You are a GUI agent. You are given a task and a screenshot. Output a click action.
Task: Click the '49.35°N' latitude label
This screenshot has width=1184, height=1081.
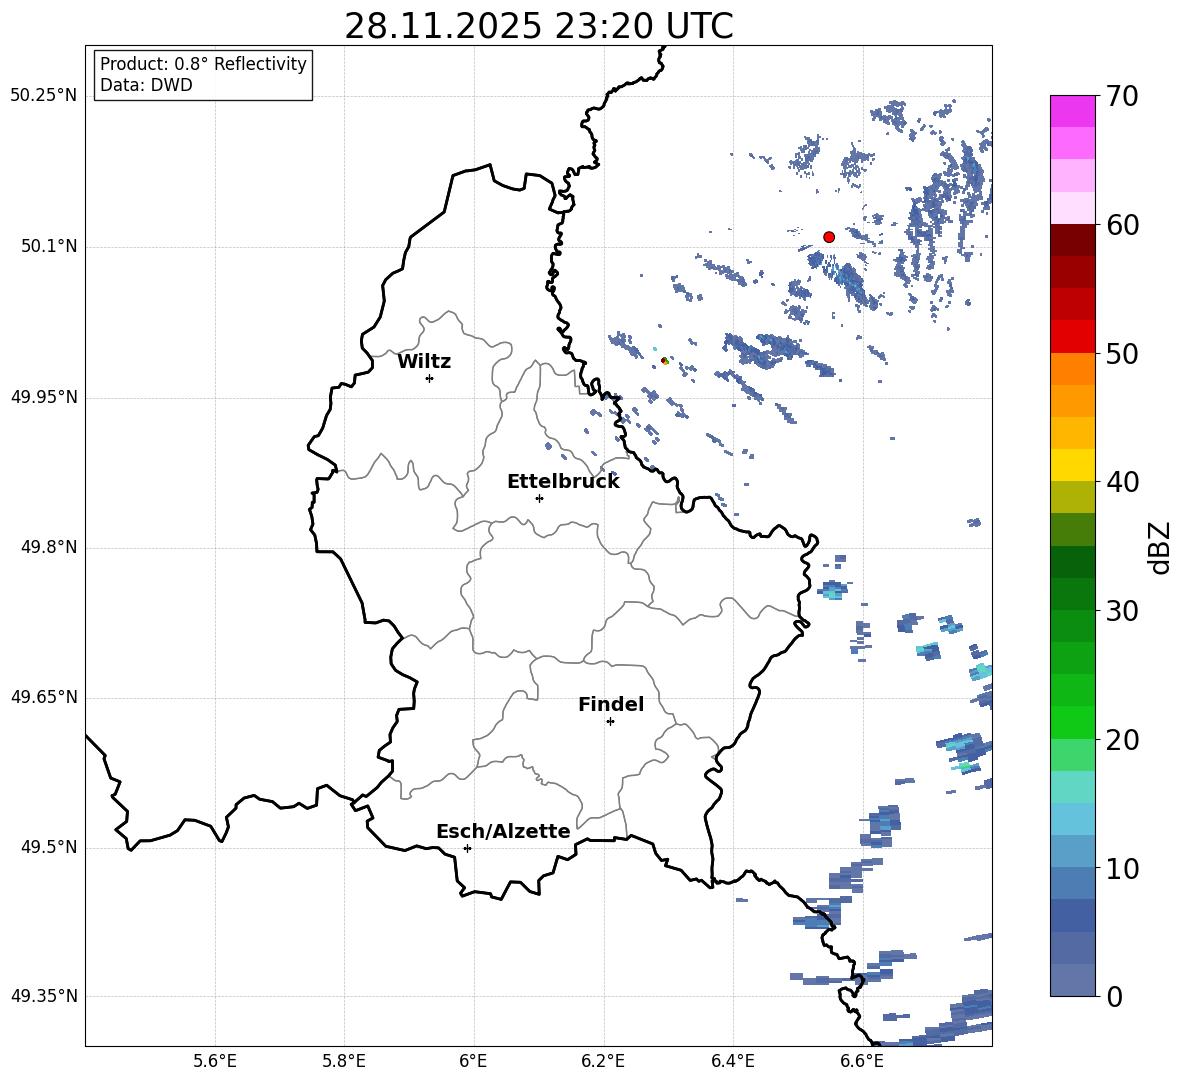tap(44, 996)
